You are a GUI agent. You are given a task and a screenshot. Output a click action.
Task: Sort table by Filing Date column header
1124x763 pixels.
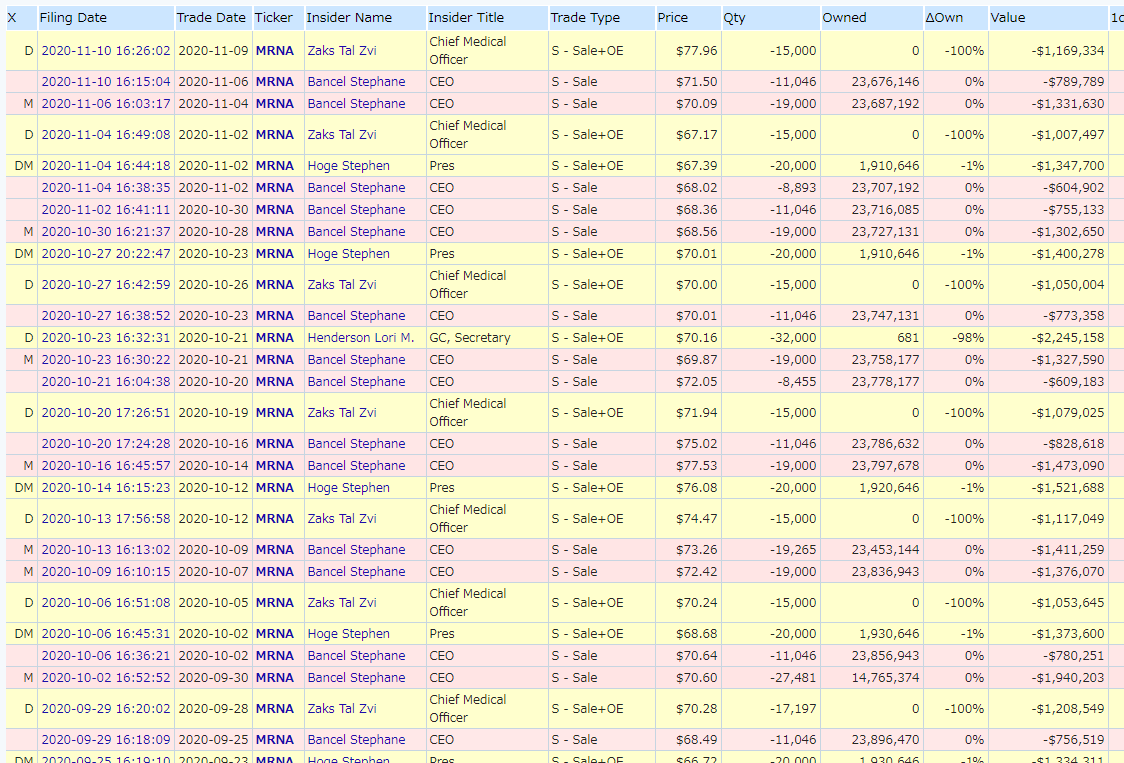click(73, 18)
